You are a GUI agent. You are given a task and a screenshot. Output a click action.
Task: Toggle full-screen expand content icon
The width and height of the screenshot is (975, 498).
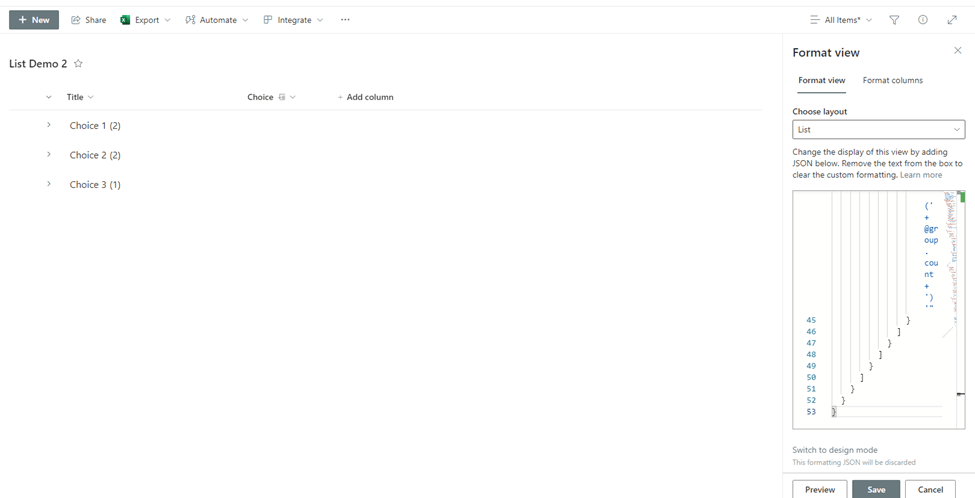pos(952,20)
